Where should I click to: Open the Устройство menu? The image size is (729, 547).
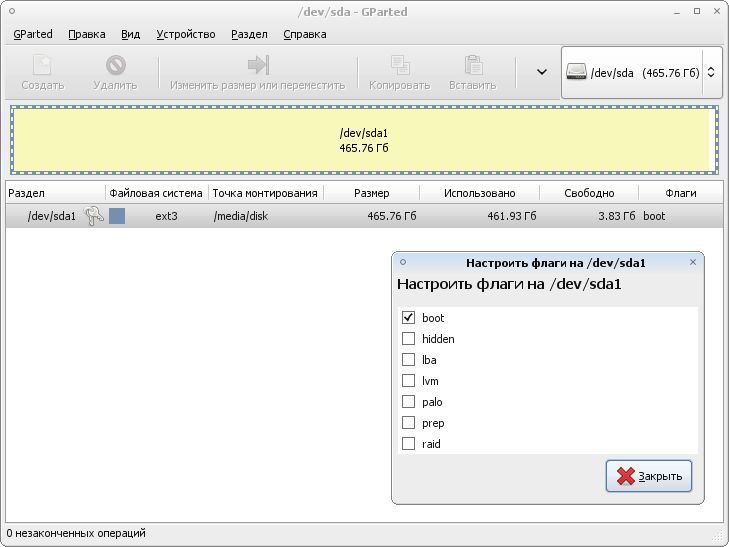click(x=186, y=34)
